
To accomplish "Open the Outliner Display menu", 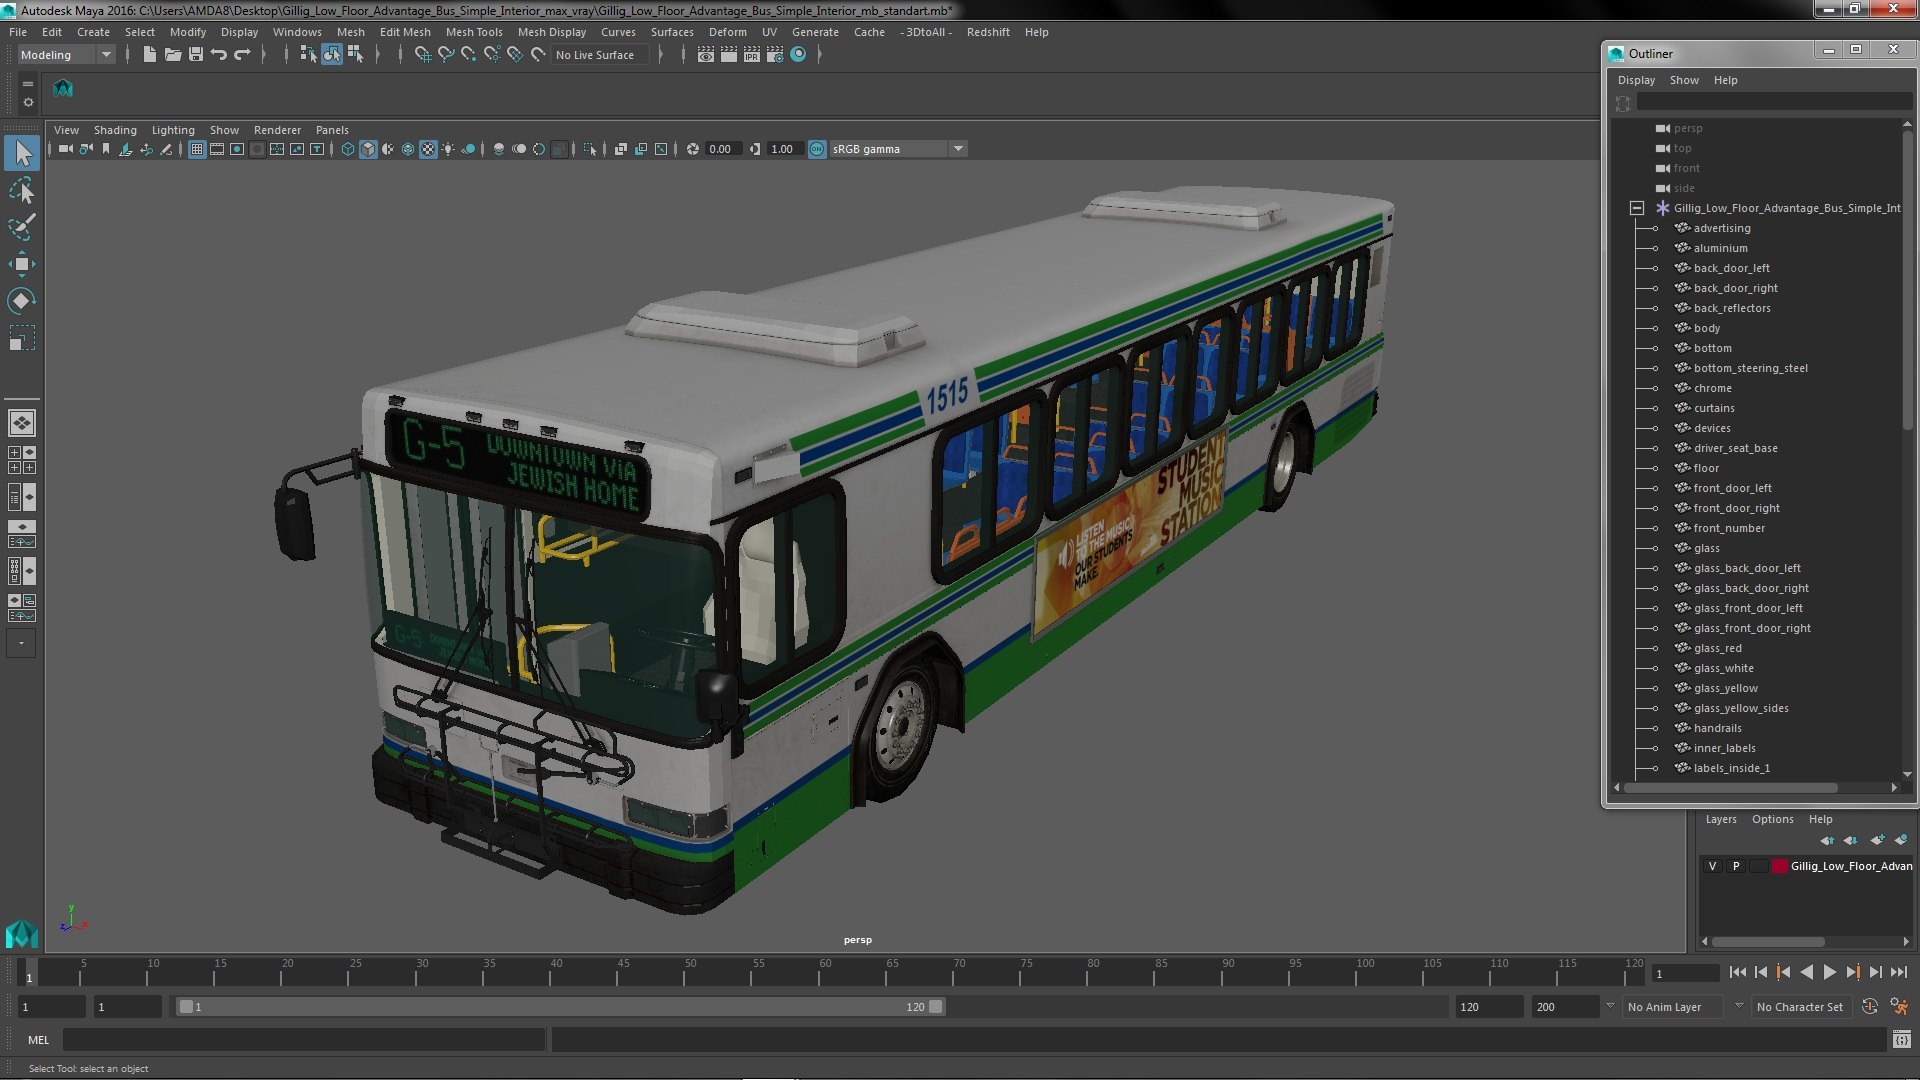I will point(1636,80).
